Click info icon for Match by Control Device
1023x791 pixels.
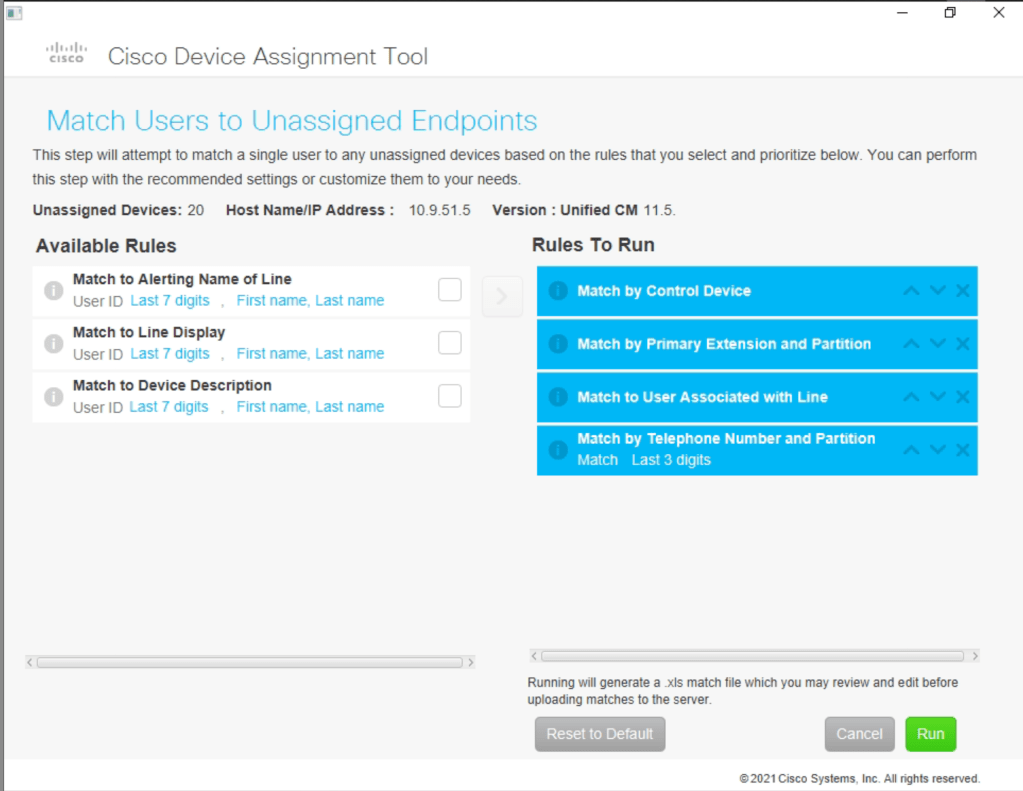point(558,291)
